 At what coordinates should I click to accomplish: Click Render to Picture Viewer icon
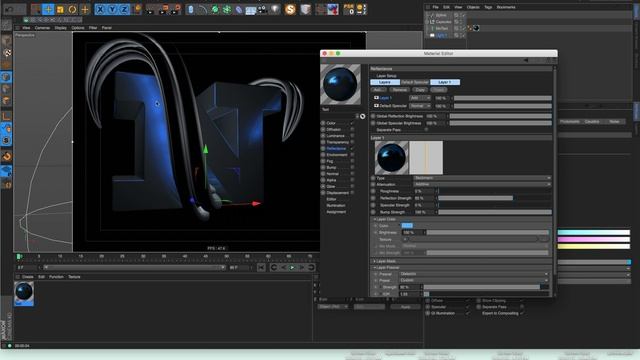pos(164,9)
